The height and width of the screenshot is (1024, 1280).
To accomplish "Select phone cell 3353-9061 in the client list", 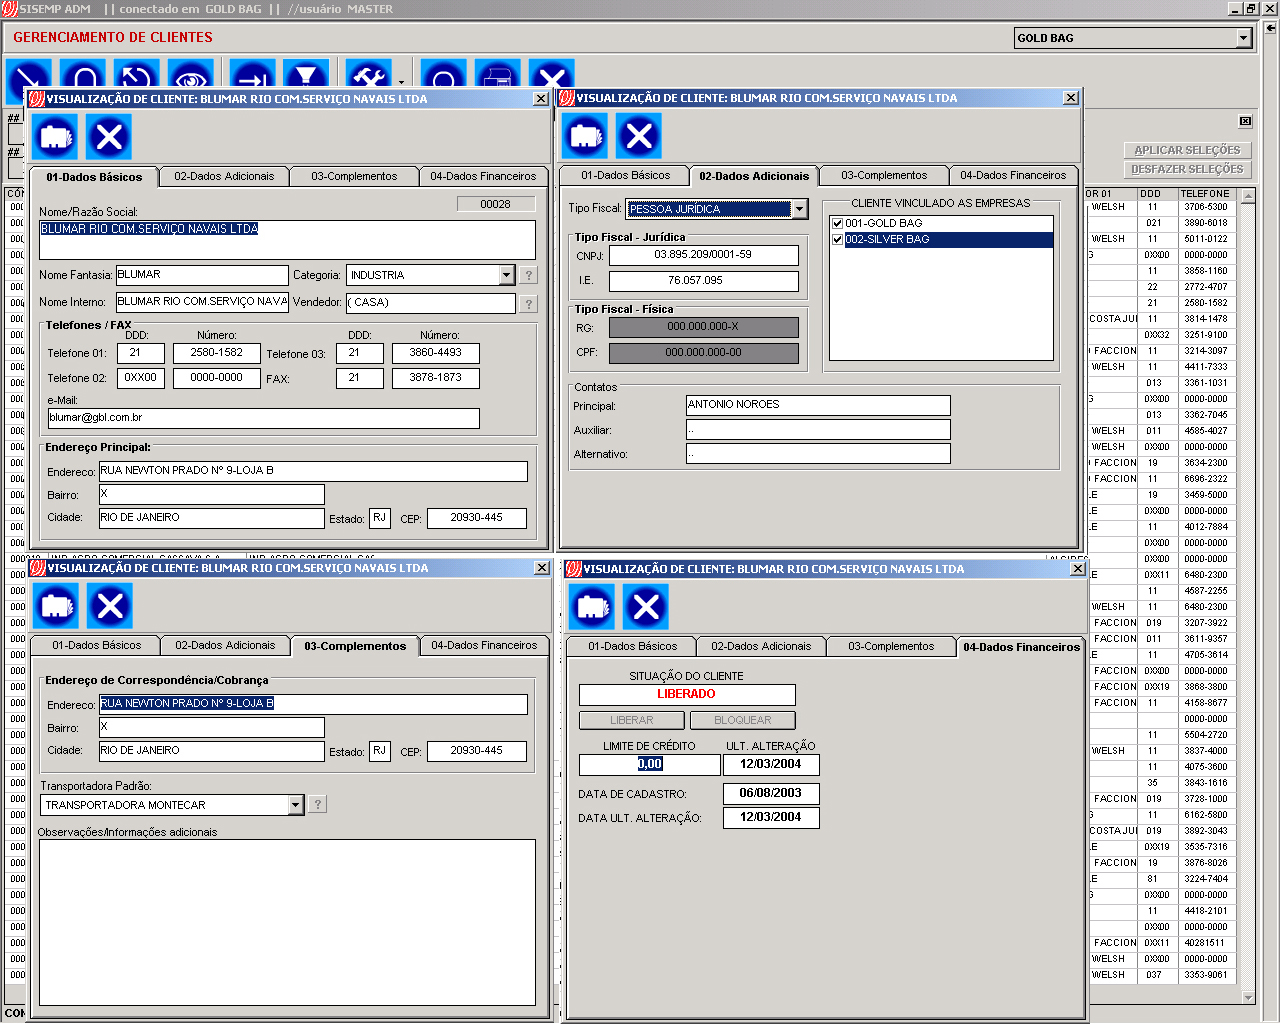I will click(1207, 975).
